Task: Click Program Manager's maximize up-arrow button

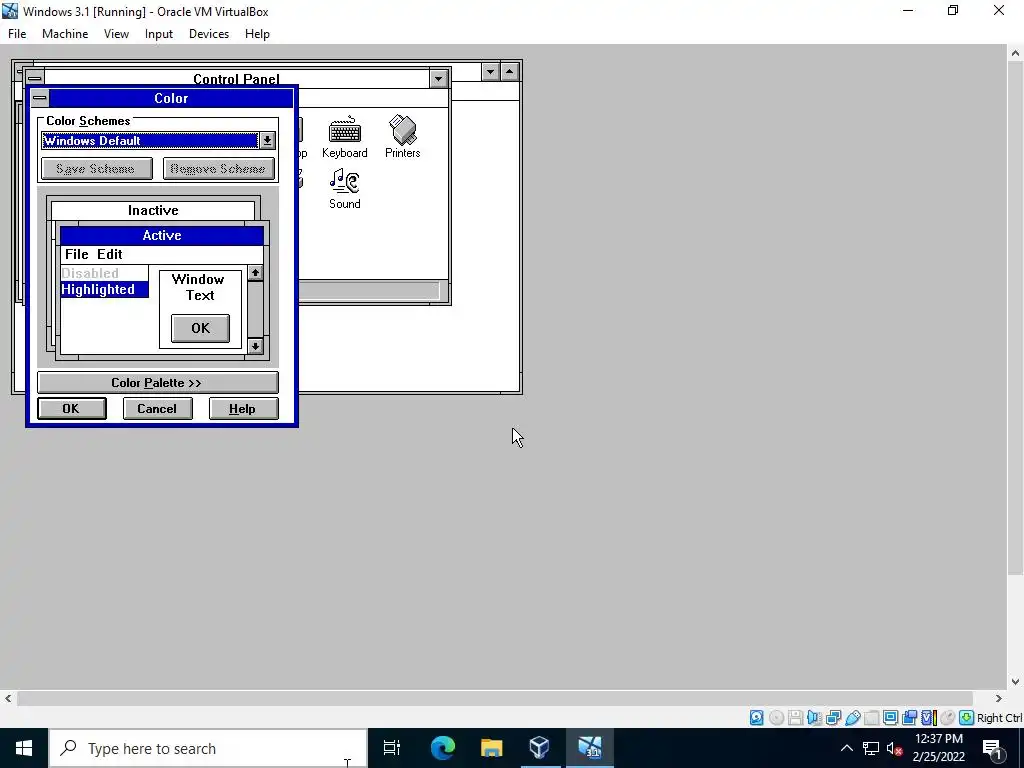Action: click(x=509, y=71)
